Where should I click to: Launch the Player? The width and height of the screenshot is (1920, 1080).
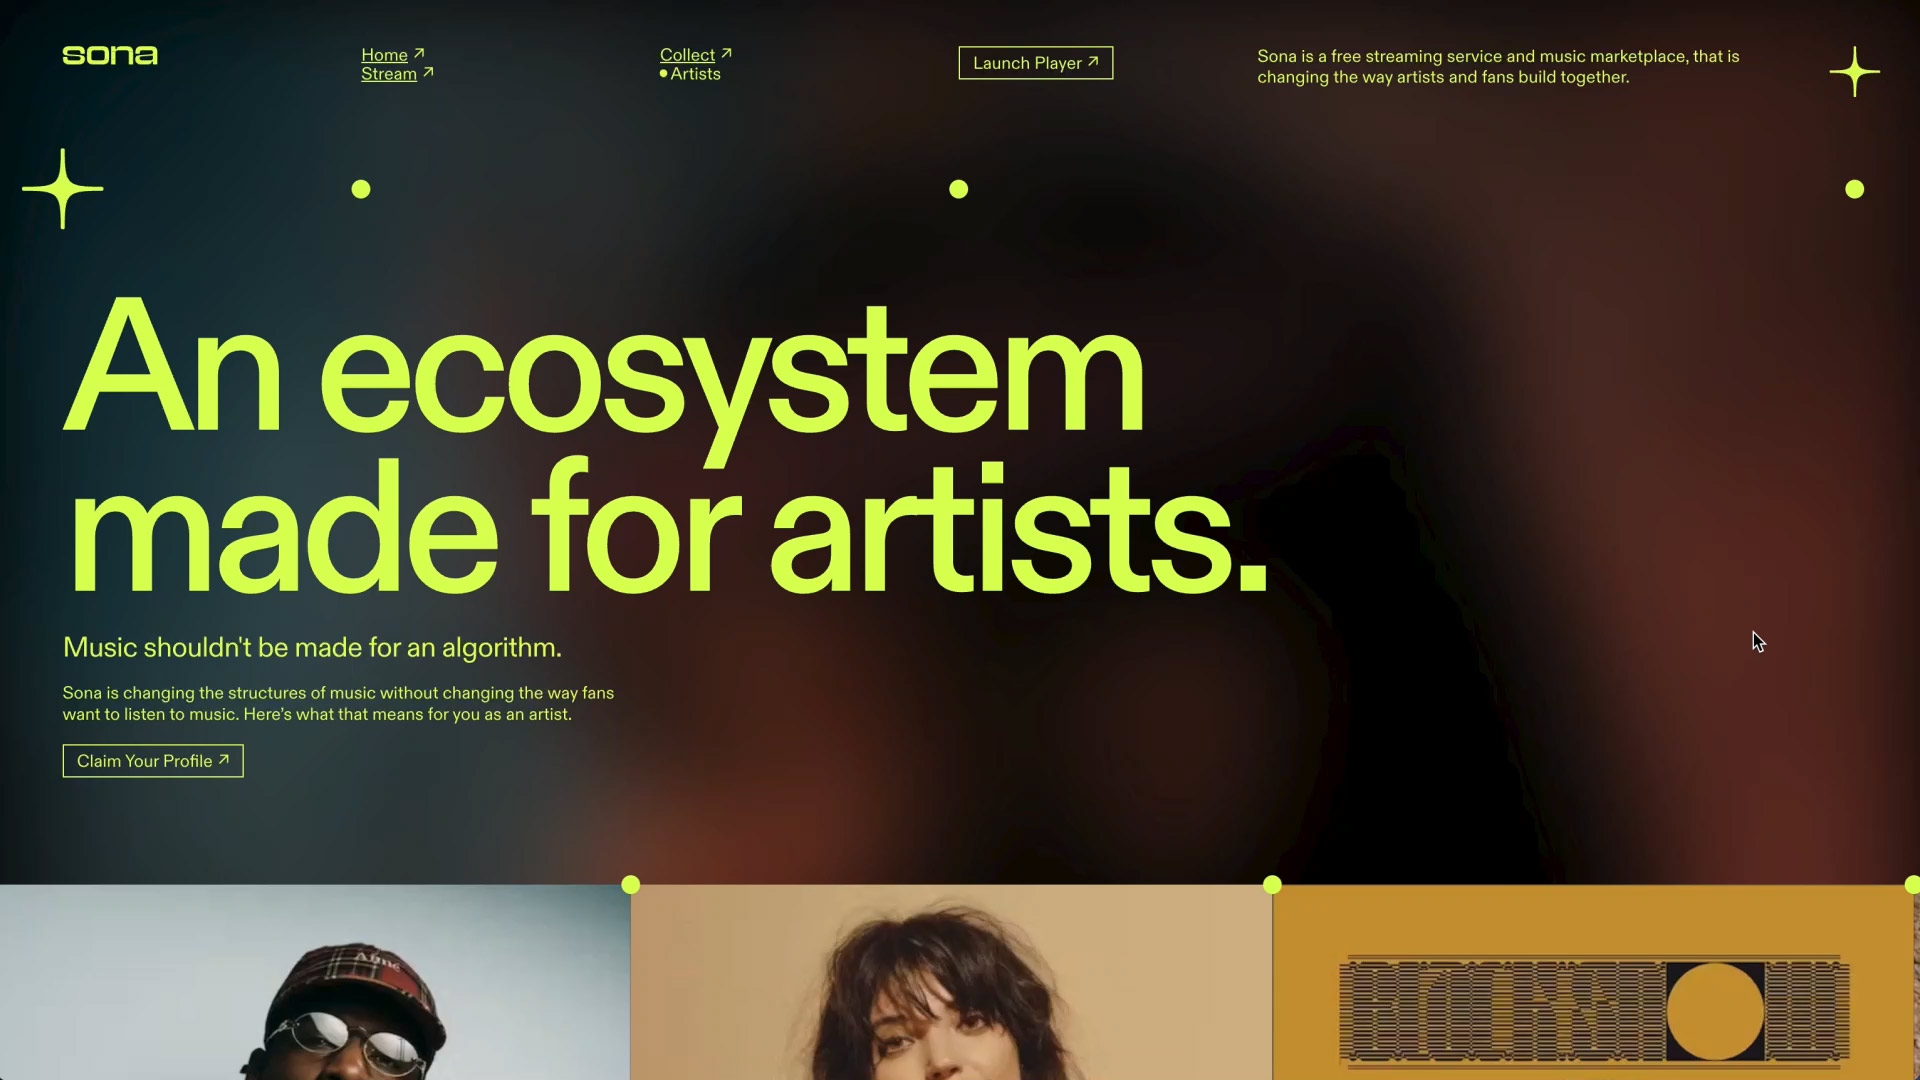(x=1036, y=63)
